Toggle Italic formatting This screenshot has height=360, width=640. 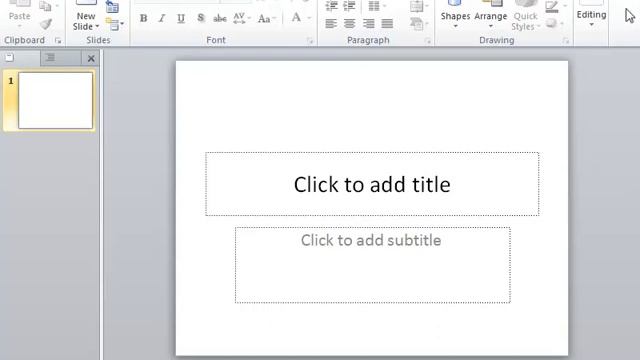coord(162,18)
